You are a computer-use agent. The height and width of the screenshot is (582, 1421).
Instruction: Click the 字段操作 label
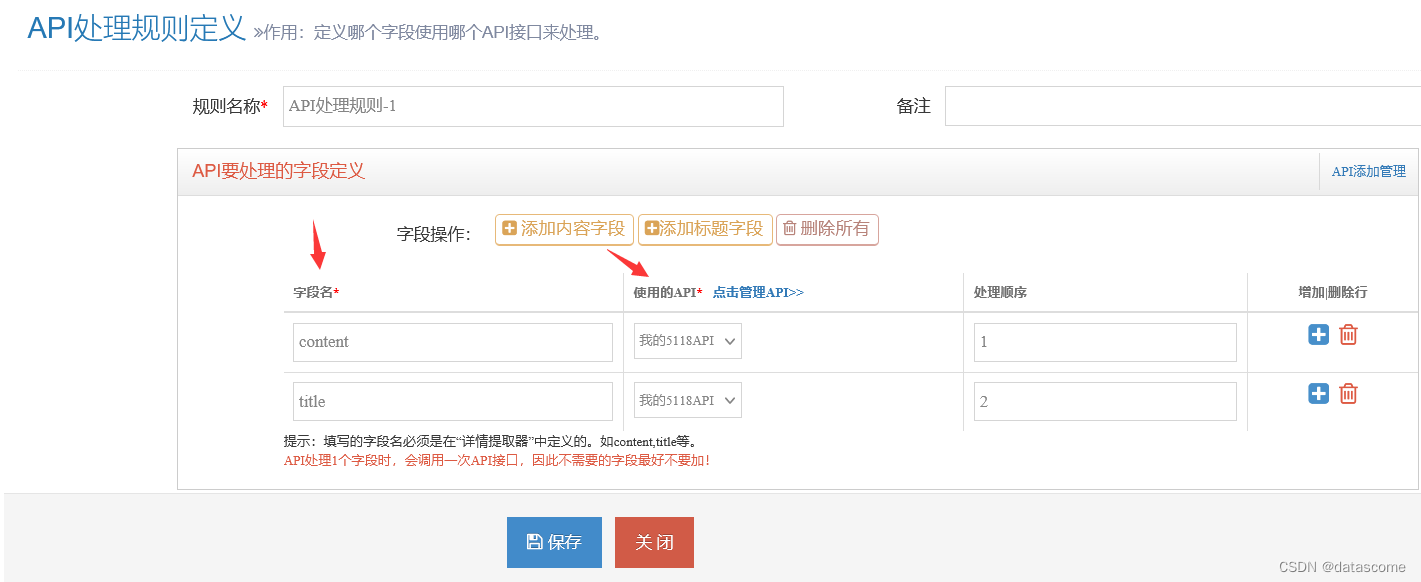point(434,234)
